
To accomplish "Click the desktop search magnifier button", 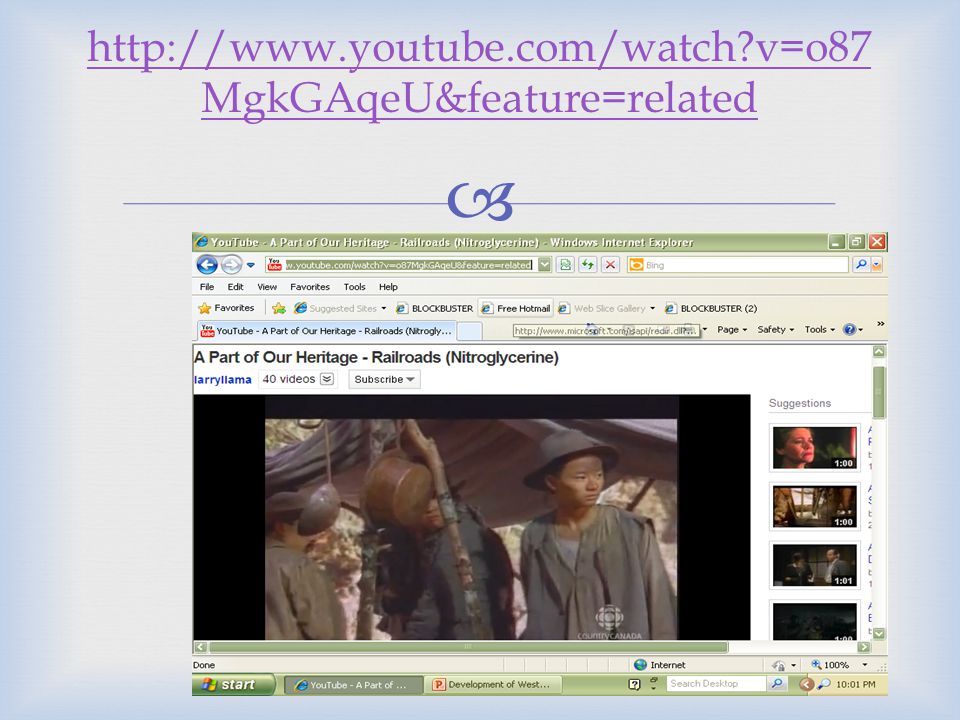I will 777,684.
